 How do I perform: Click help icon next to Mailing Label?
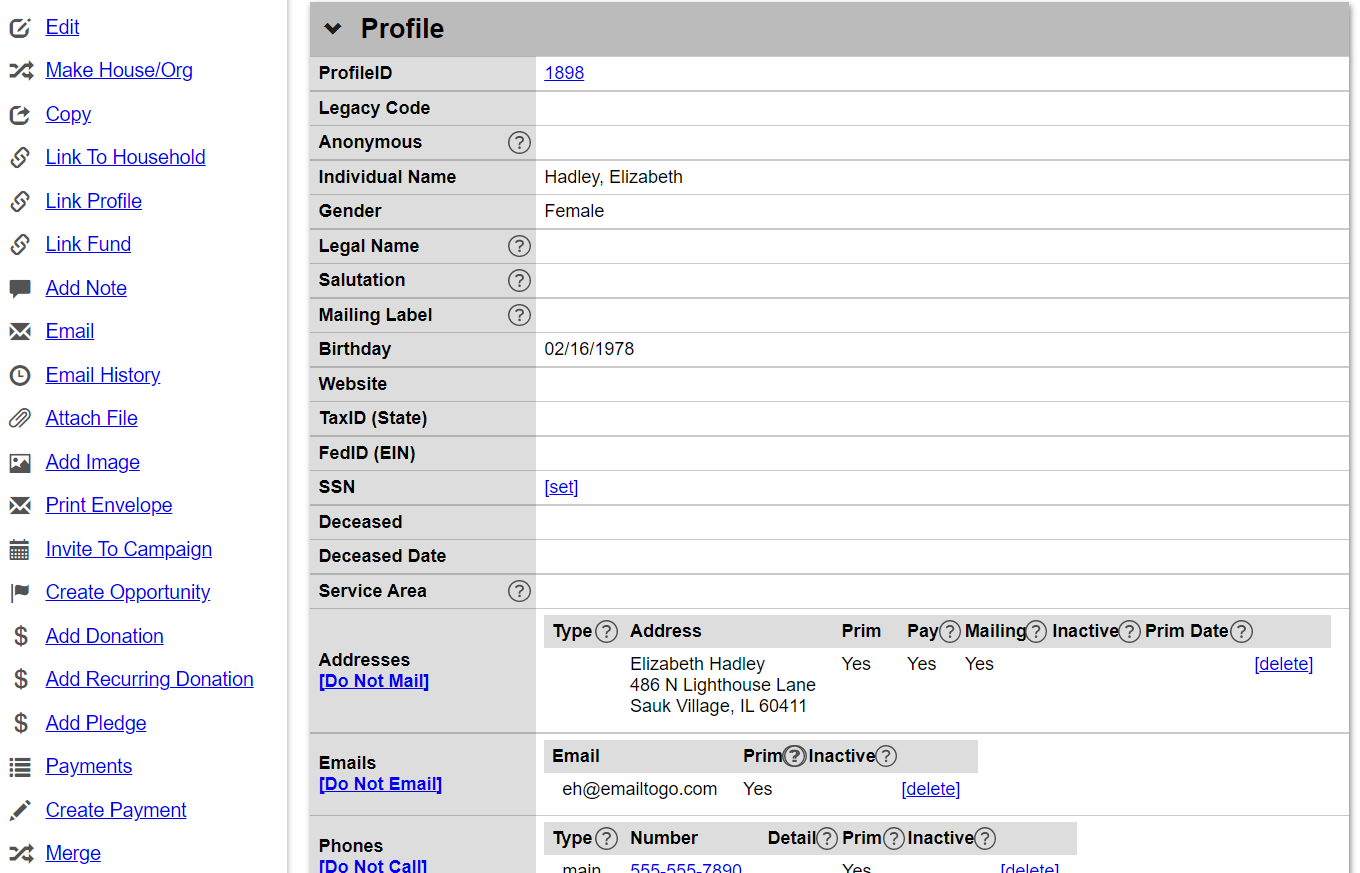click(519, 315)
